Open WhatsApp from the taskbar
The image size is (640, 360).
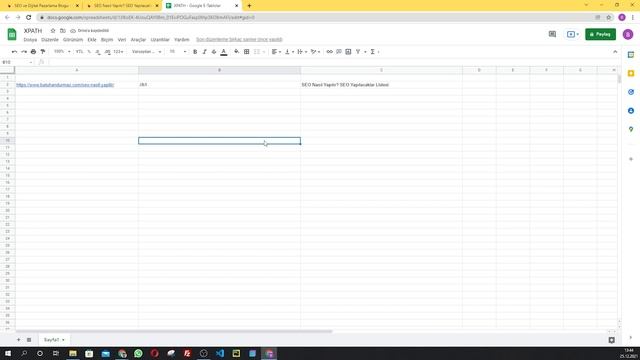pos(138,353)
